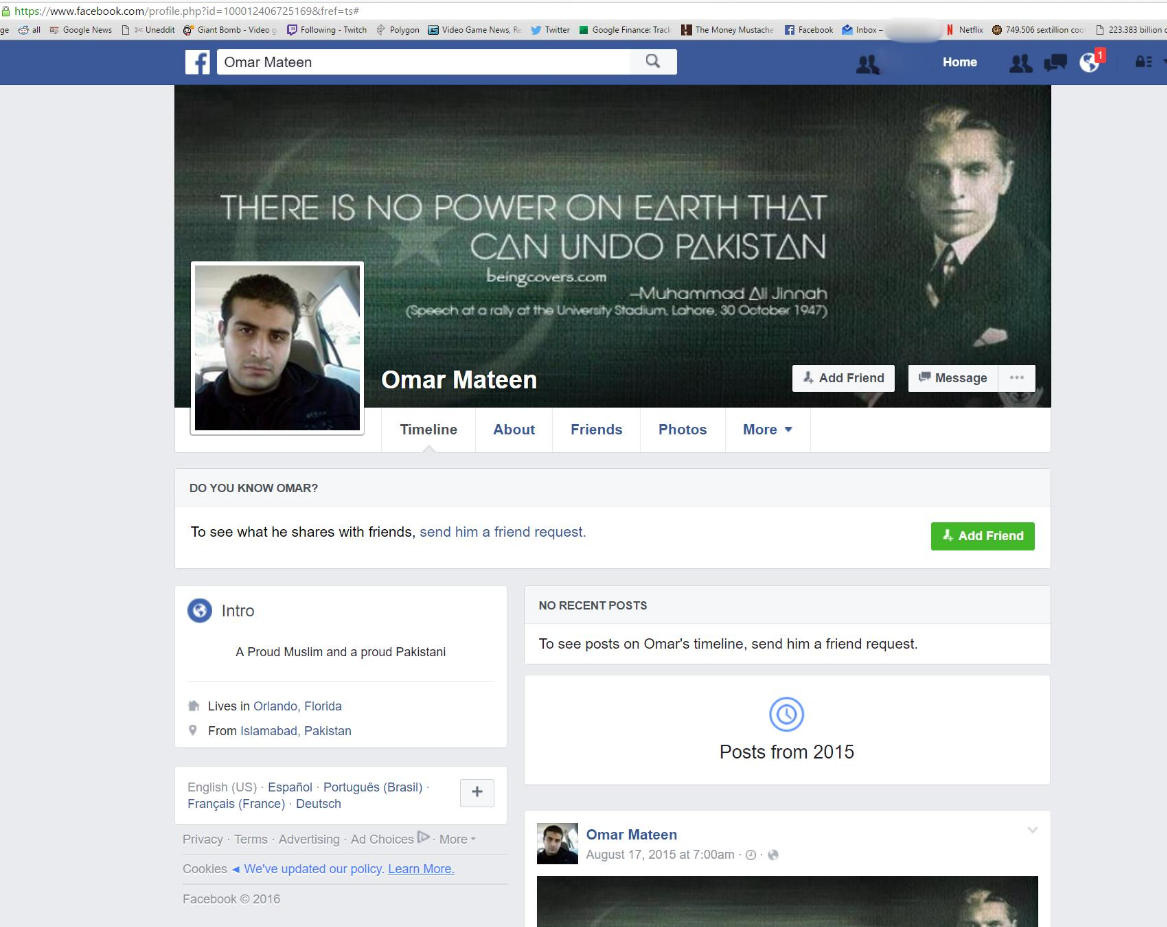
Task: Click the Twitter bookmark
Action: (x=550, y=30)
